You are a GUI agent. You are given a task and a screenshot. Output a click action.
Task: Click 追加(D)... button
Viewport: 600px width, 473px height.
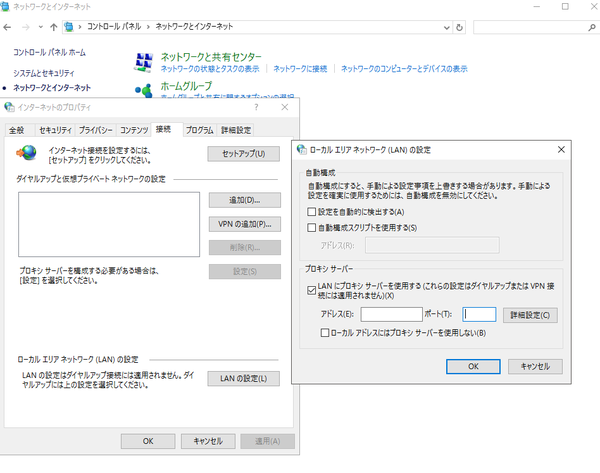coord(245,200)
